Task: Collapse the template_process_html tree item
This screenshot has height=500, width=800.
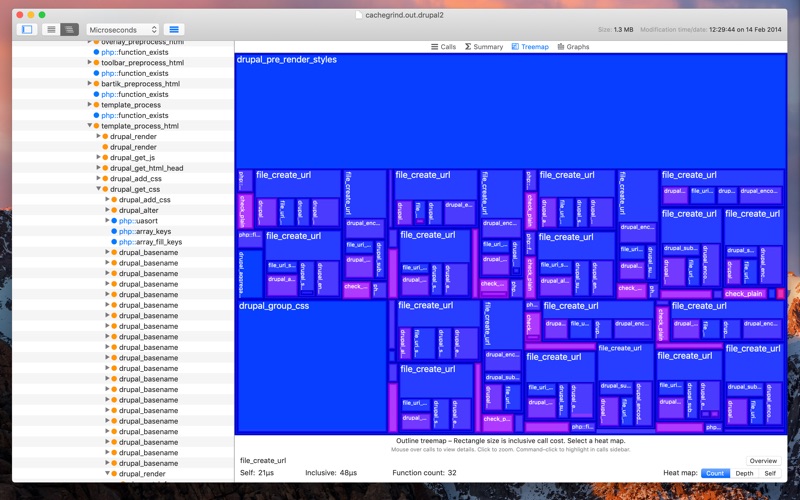Action: click(x=90, y=126)
